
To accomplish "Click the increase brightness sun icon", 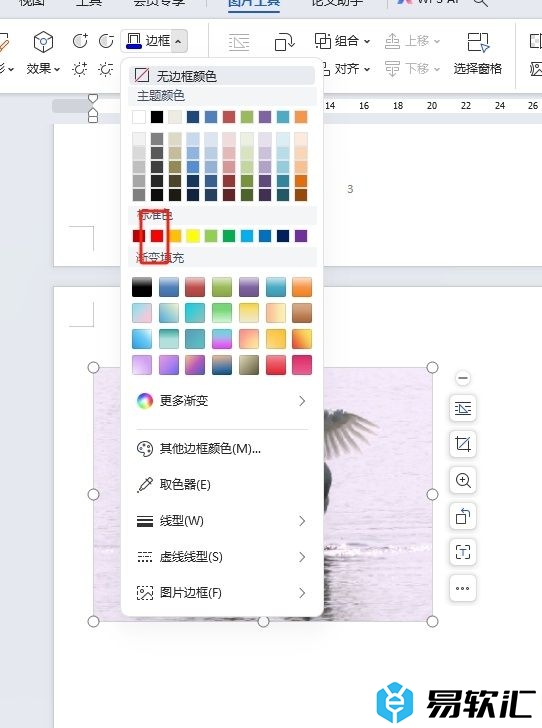I will (80, 69).
